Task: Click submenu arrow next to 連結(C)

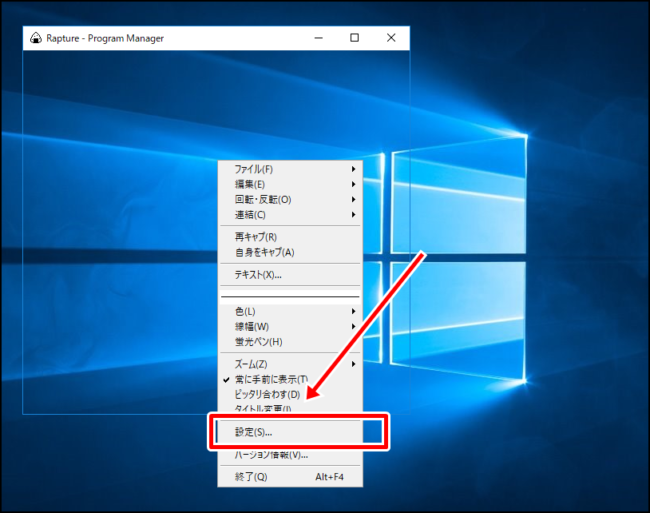Action: 353,215
